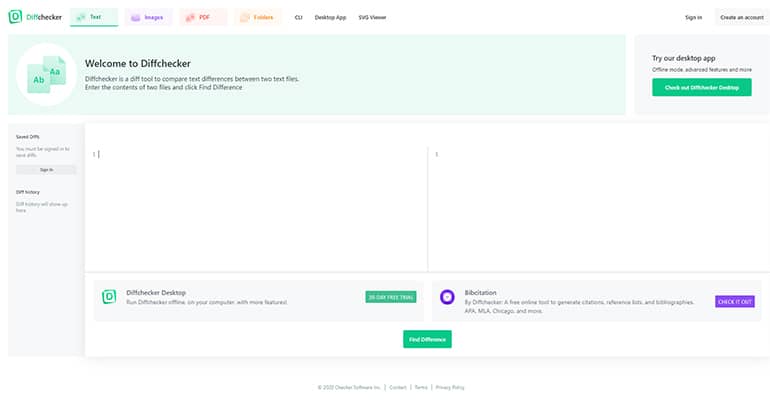Switch to the PDF tab
This screenshot has height=400, width=770.
[203, 17]
